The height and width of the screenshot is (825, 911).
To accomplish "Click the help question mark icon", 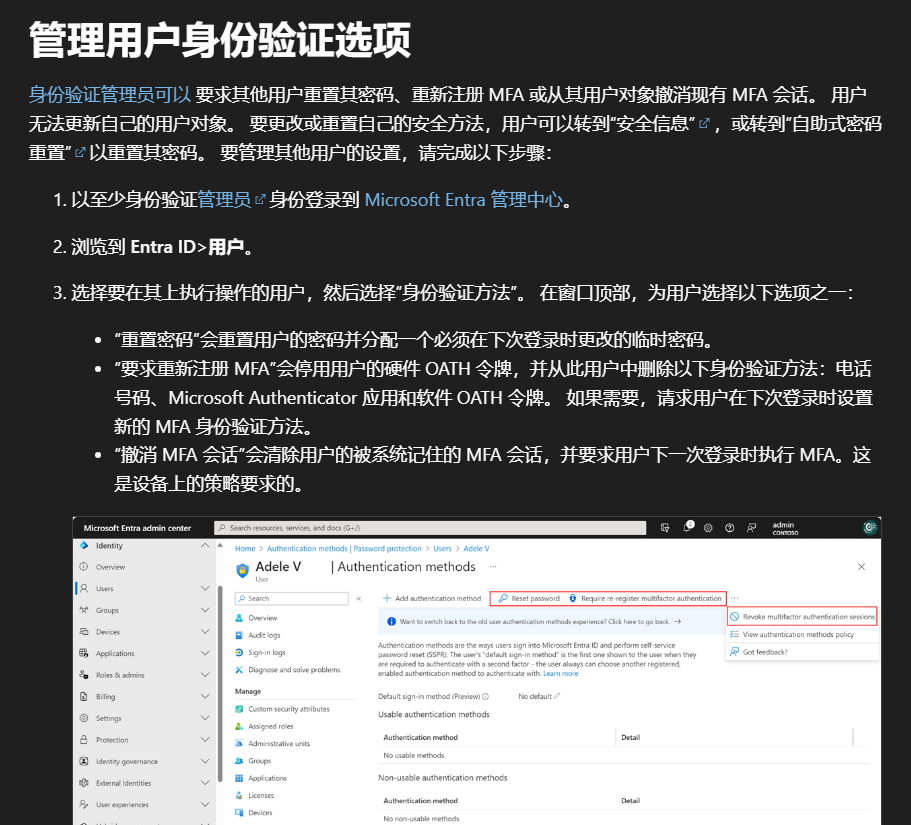I will click(x=729, y=528).
